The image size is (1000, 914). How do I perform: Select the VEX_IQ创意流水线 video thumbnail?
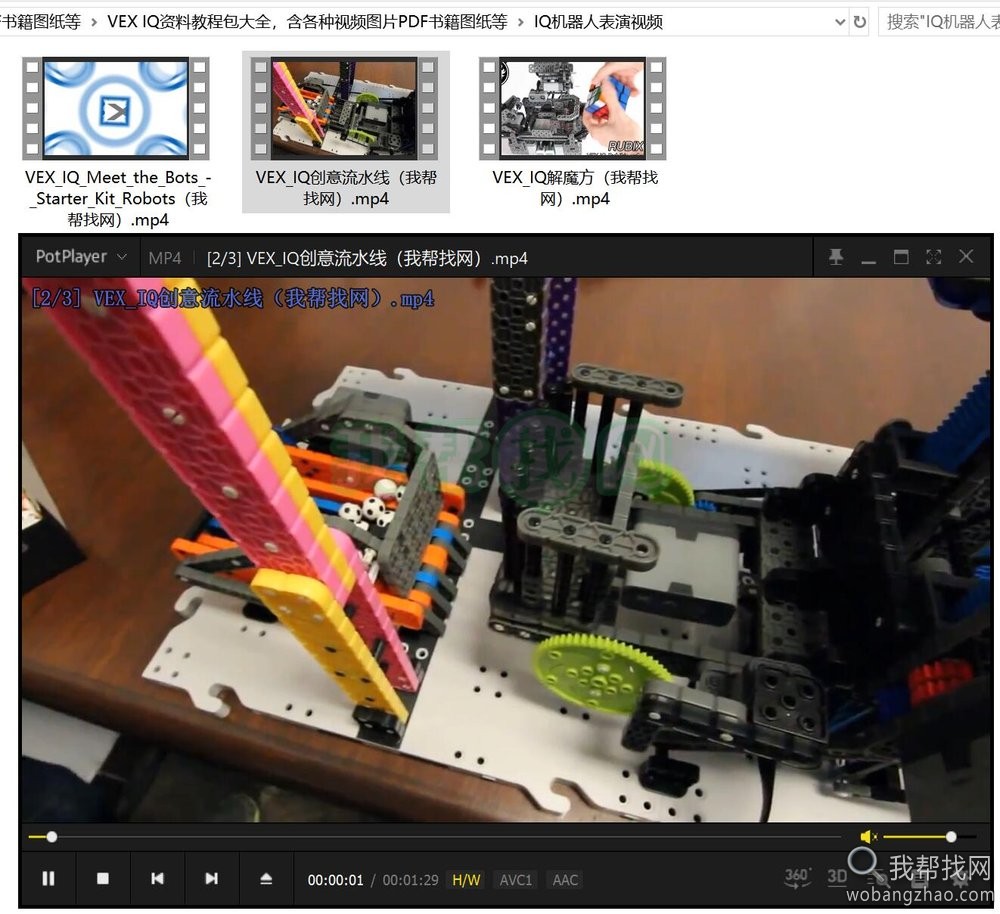point(344,108)
